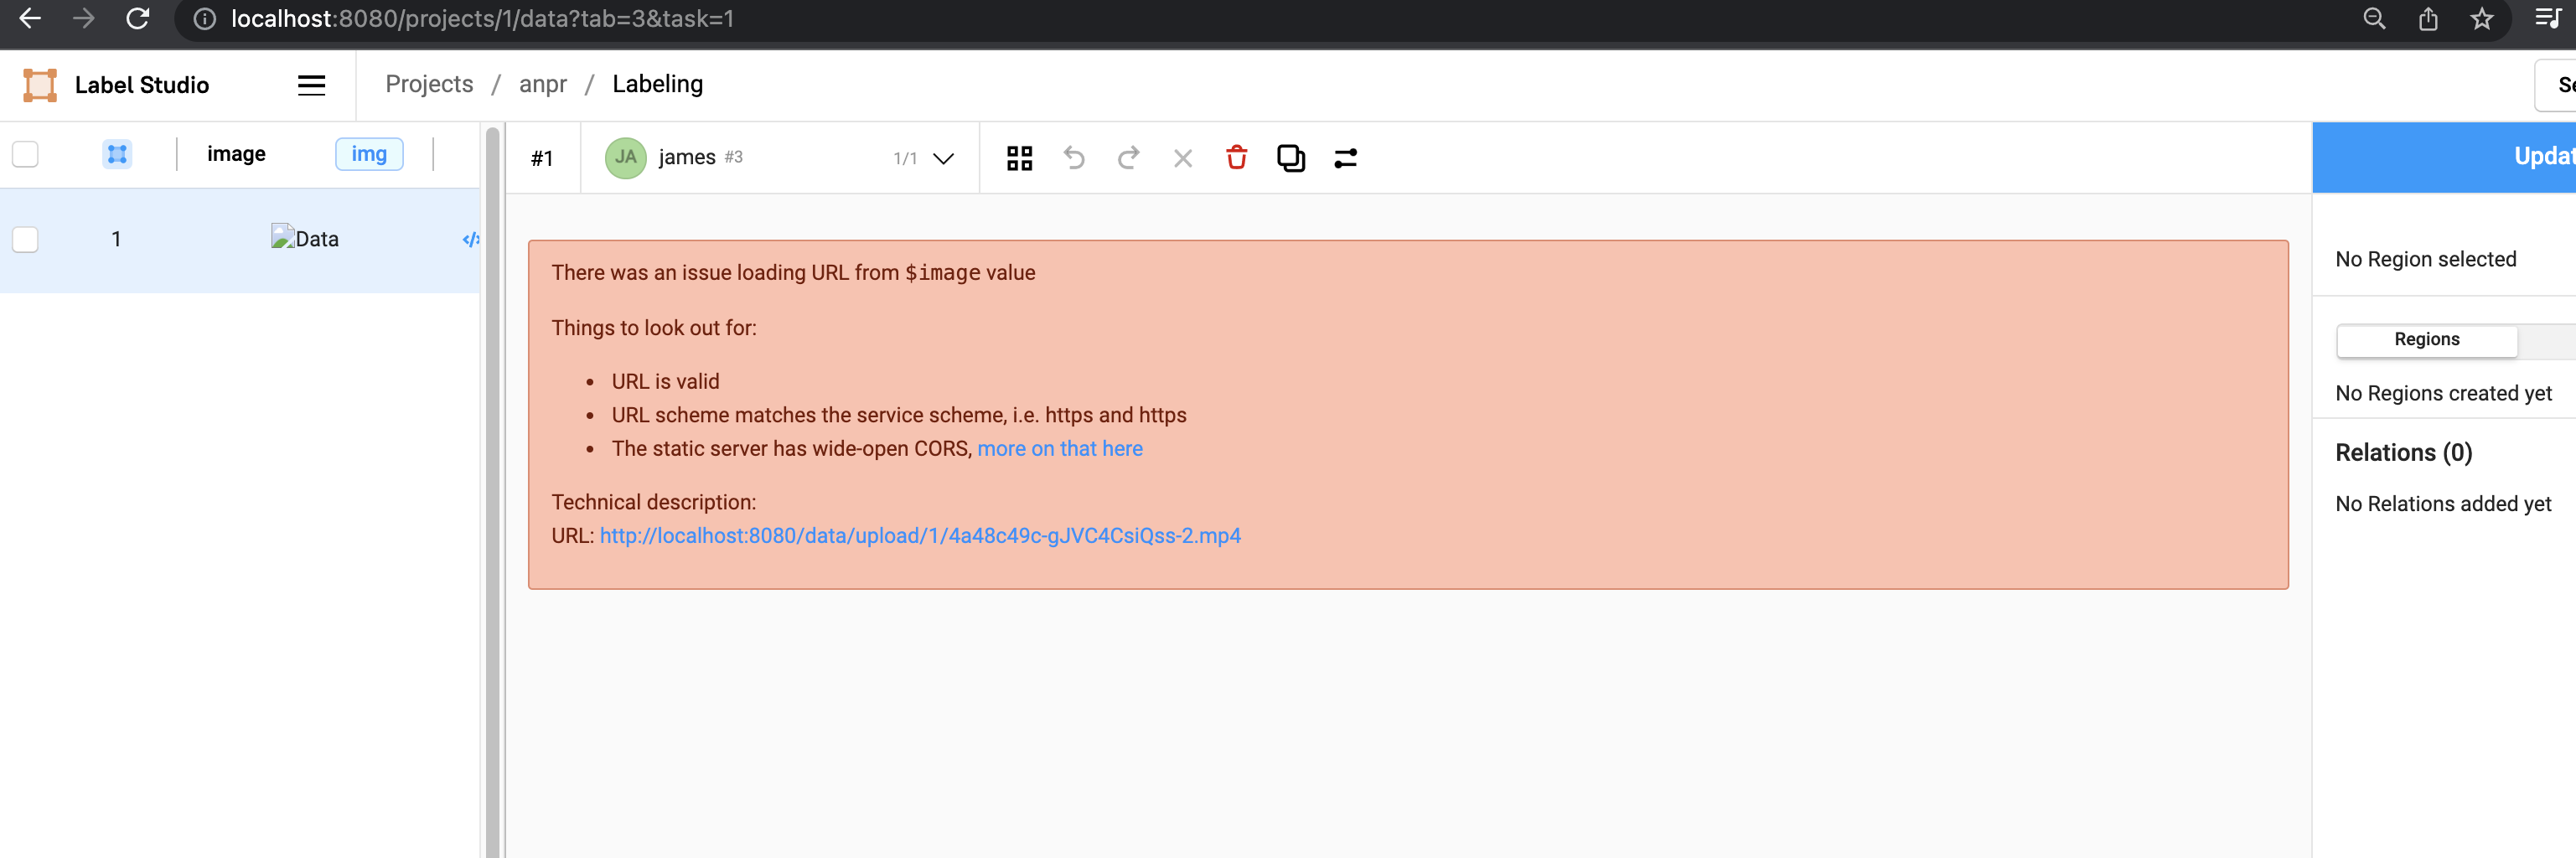Open the hamburger navigation menu
2576x858 pixels.
311,85
